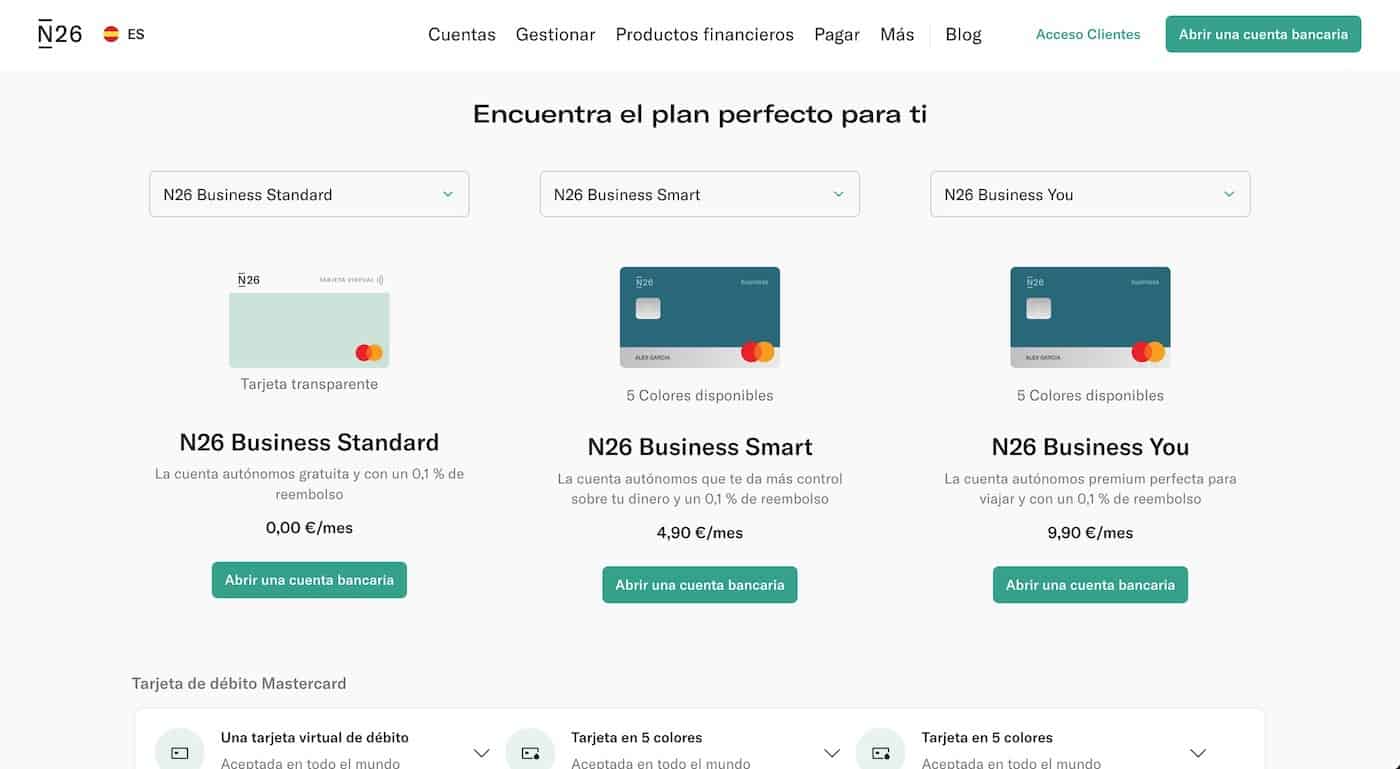The height and width of the screenshot is (769, 1400).
Task: Click the N26 Business Smart heading
Action: 700,447
